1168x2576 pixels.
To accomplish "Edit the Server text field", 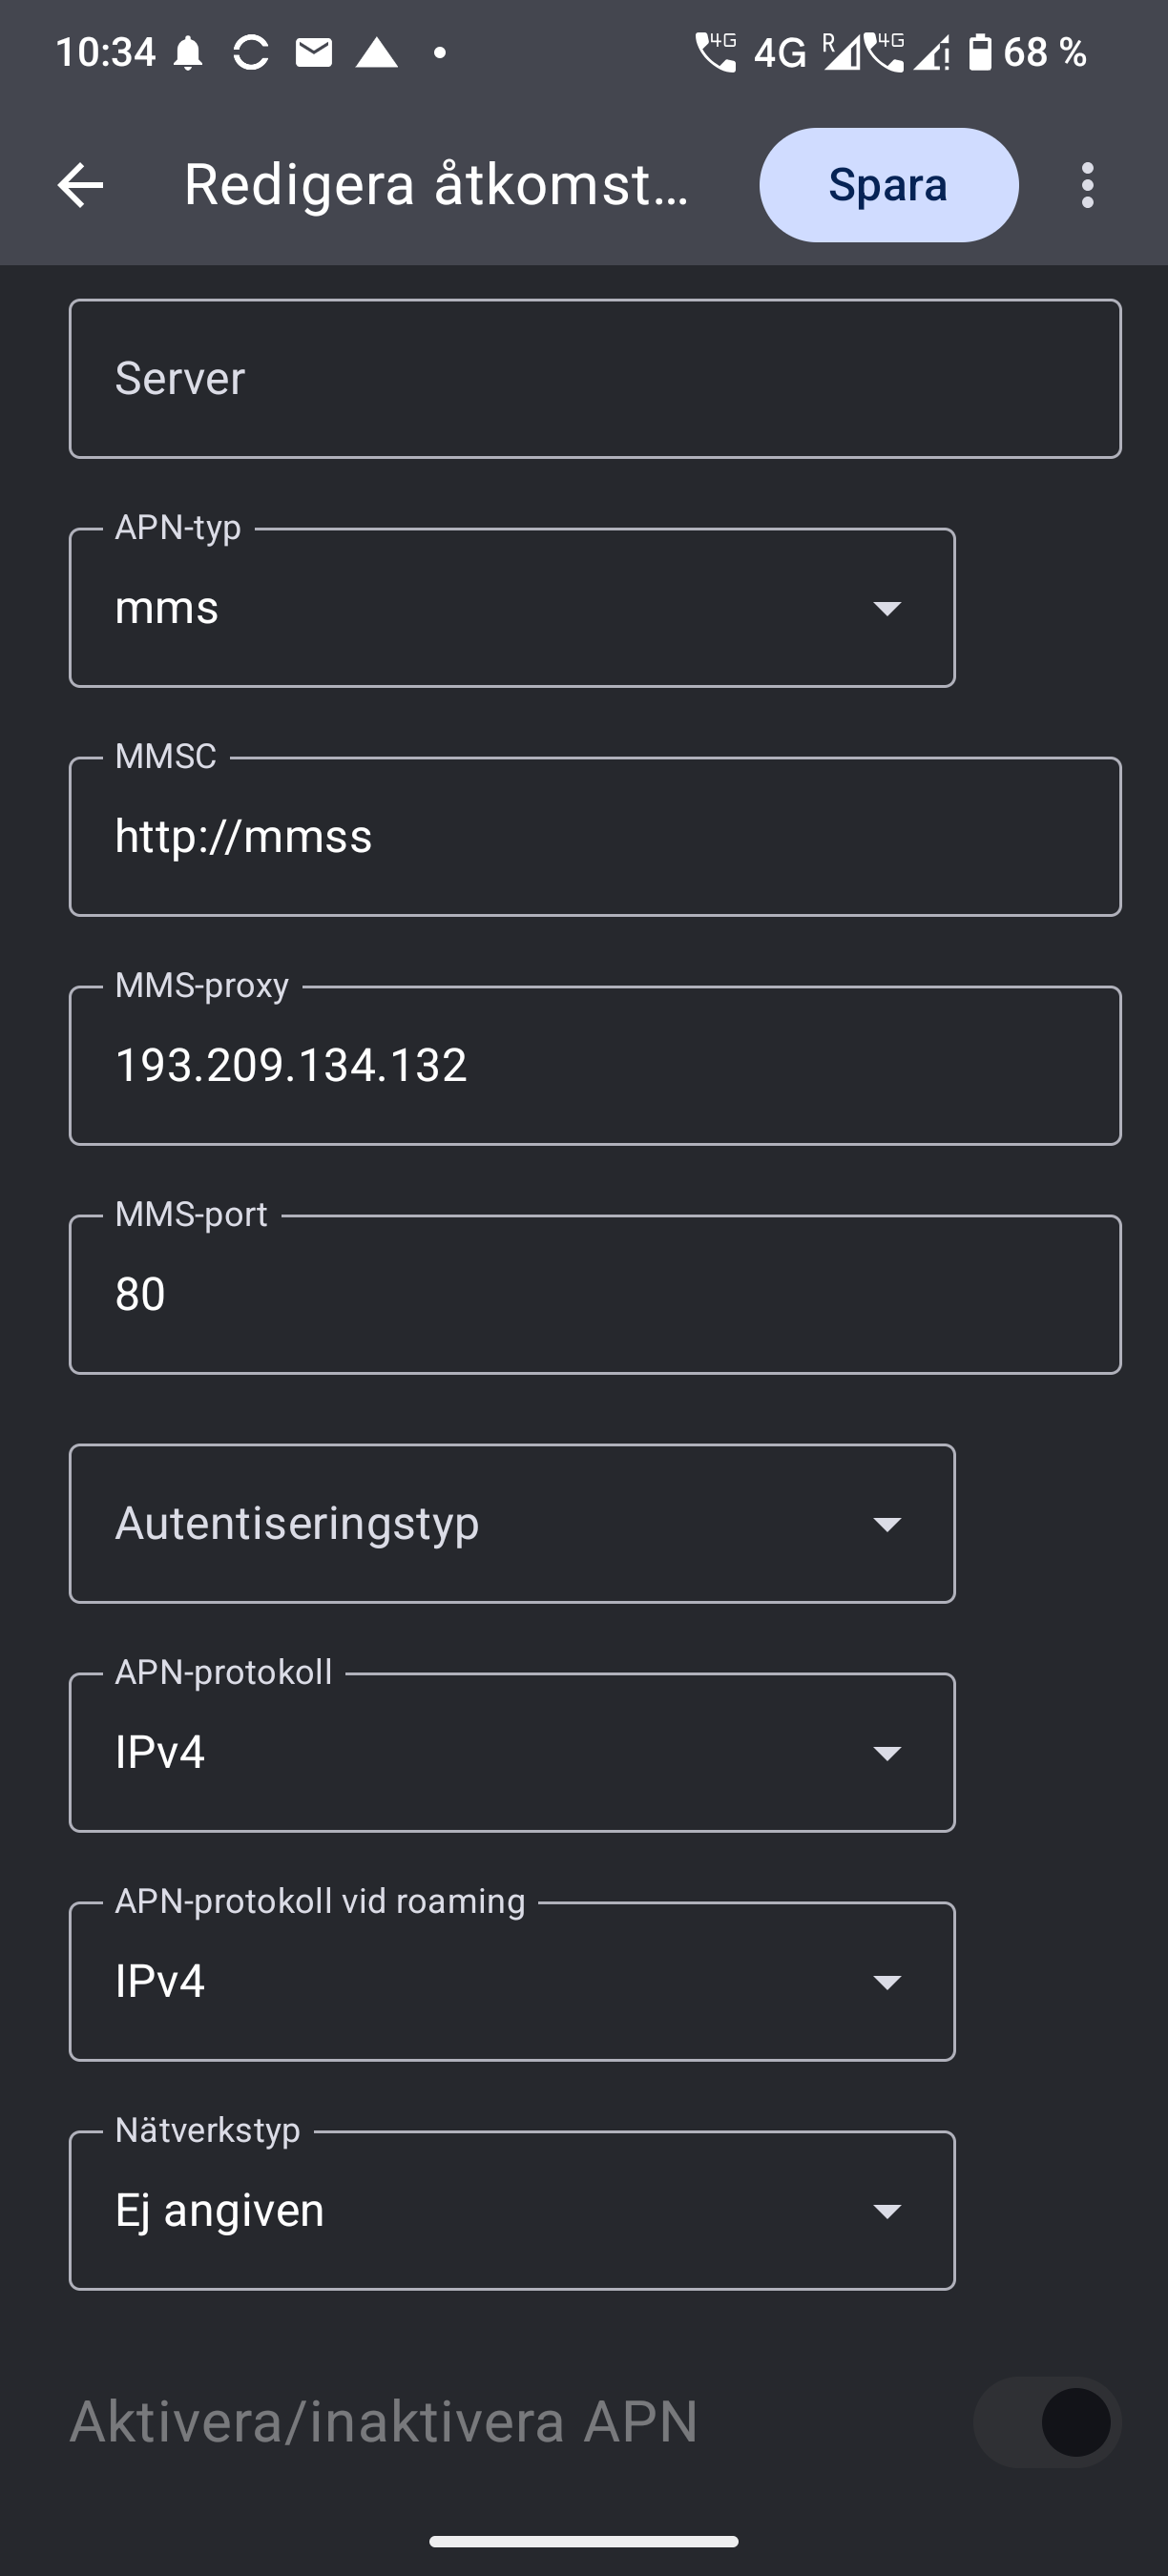I will [595, 379].
